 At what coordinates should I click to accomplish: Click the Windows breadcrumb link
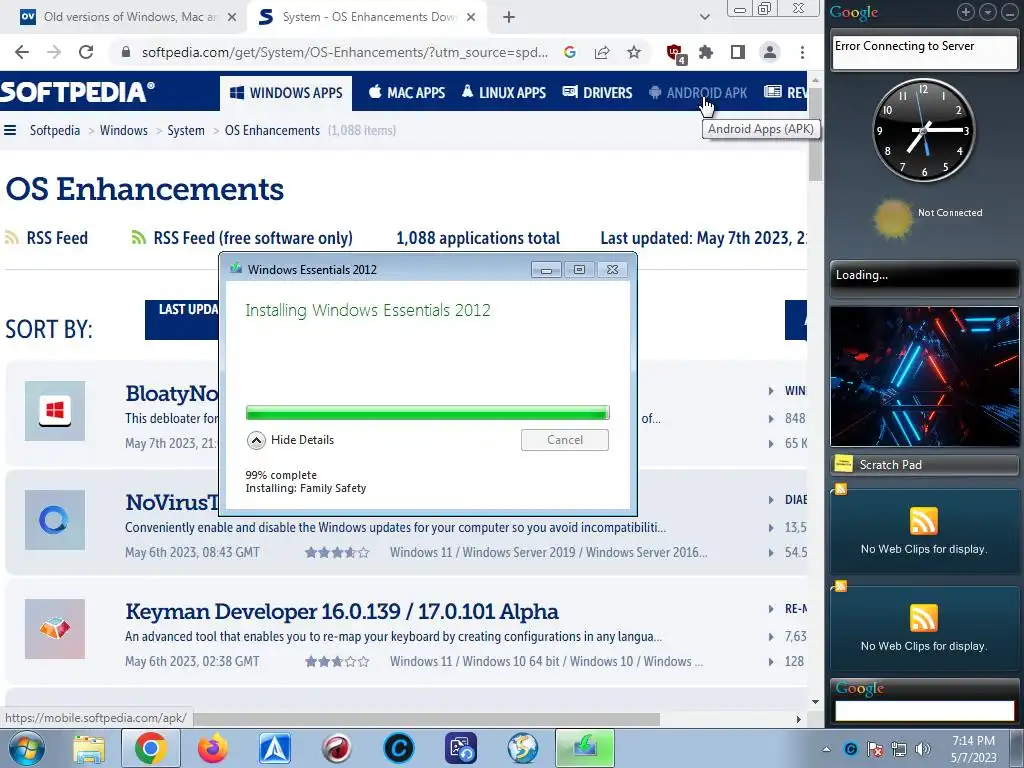(x=123, y=130)
